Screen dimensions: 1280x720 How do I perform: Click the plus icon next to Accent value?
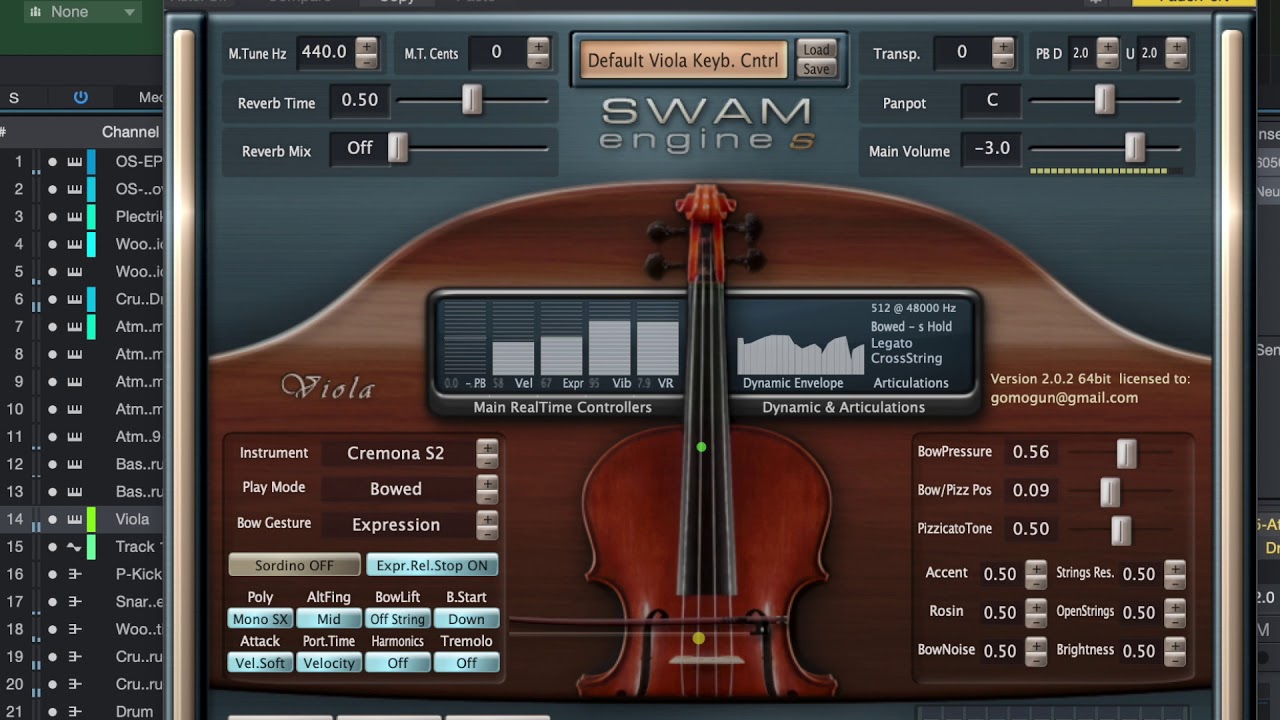tap(1036, 568)
